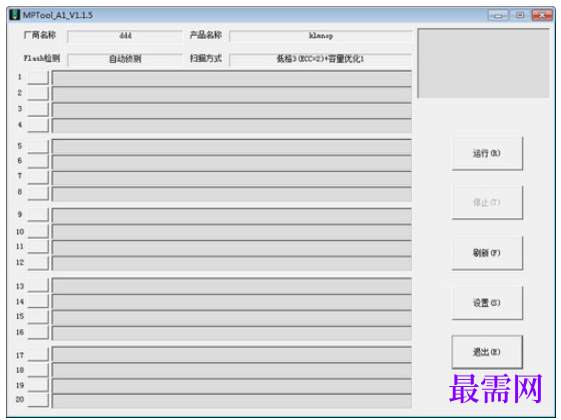This screenshot has width=561, height=420.
Task: Click the small button for port 12
Action: 38,263
